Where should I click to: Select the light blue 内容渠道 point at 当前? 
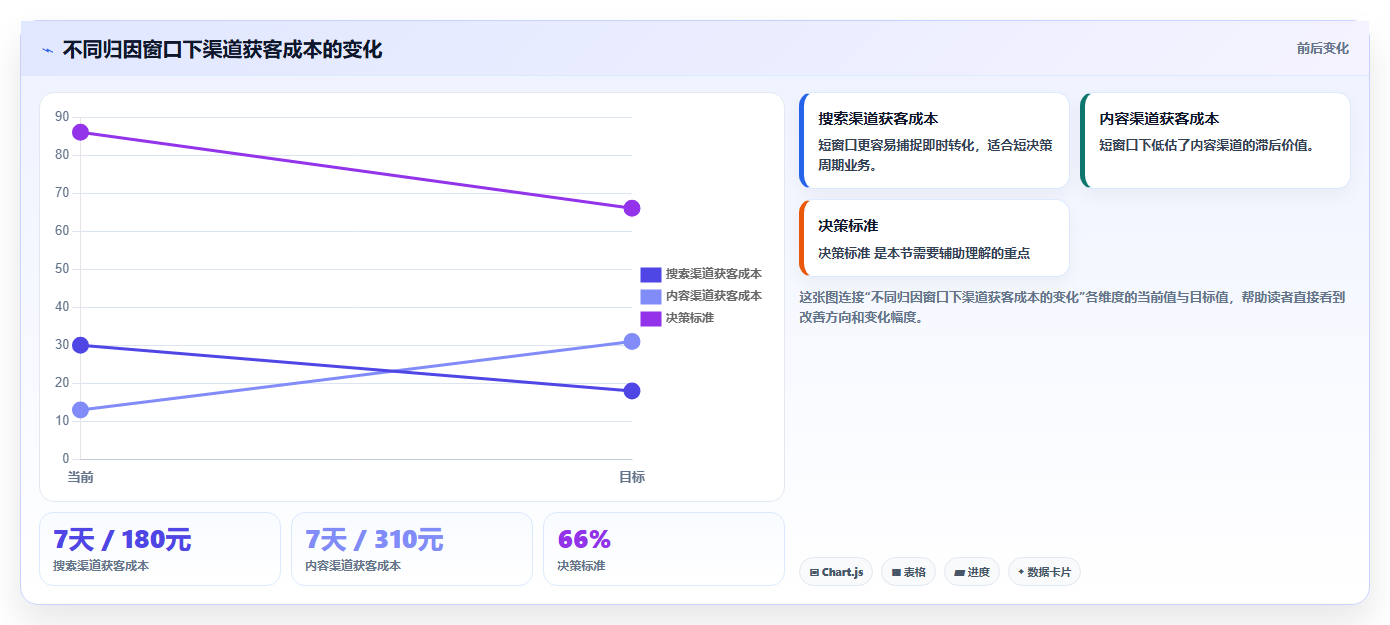[x=81, y=410]
